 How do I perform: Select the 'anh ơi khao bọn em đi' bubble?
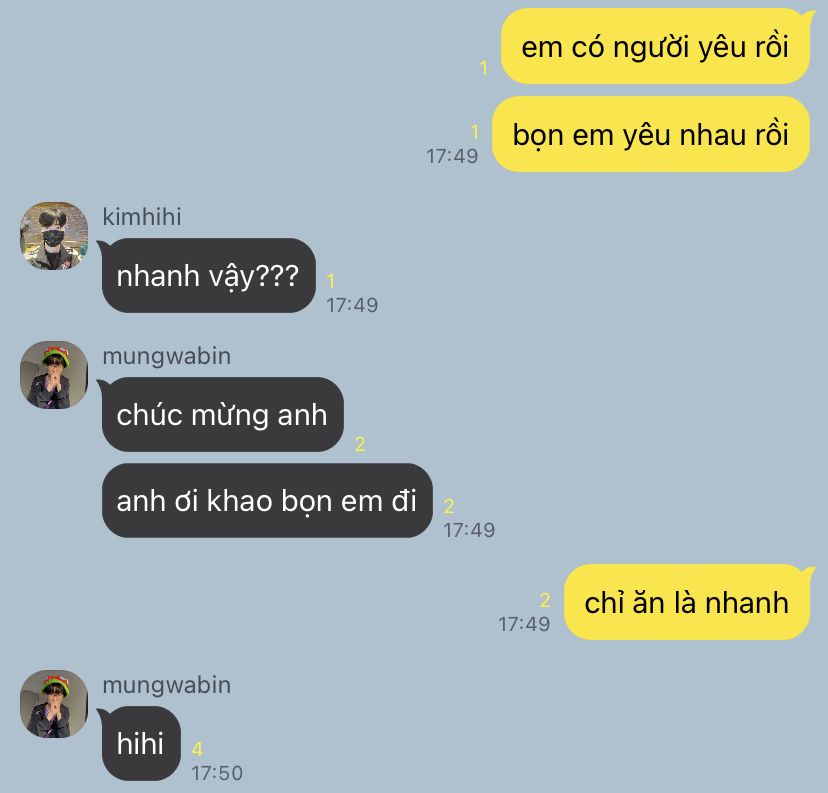267,501
